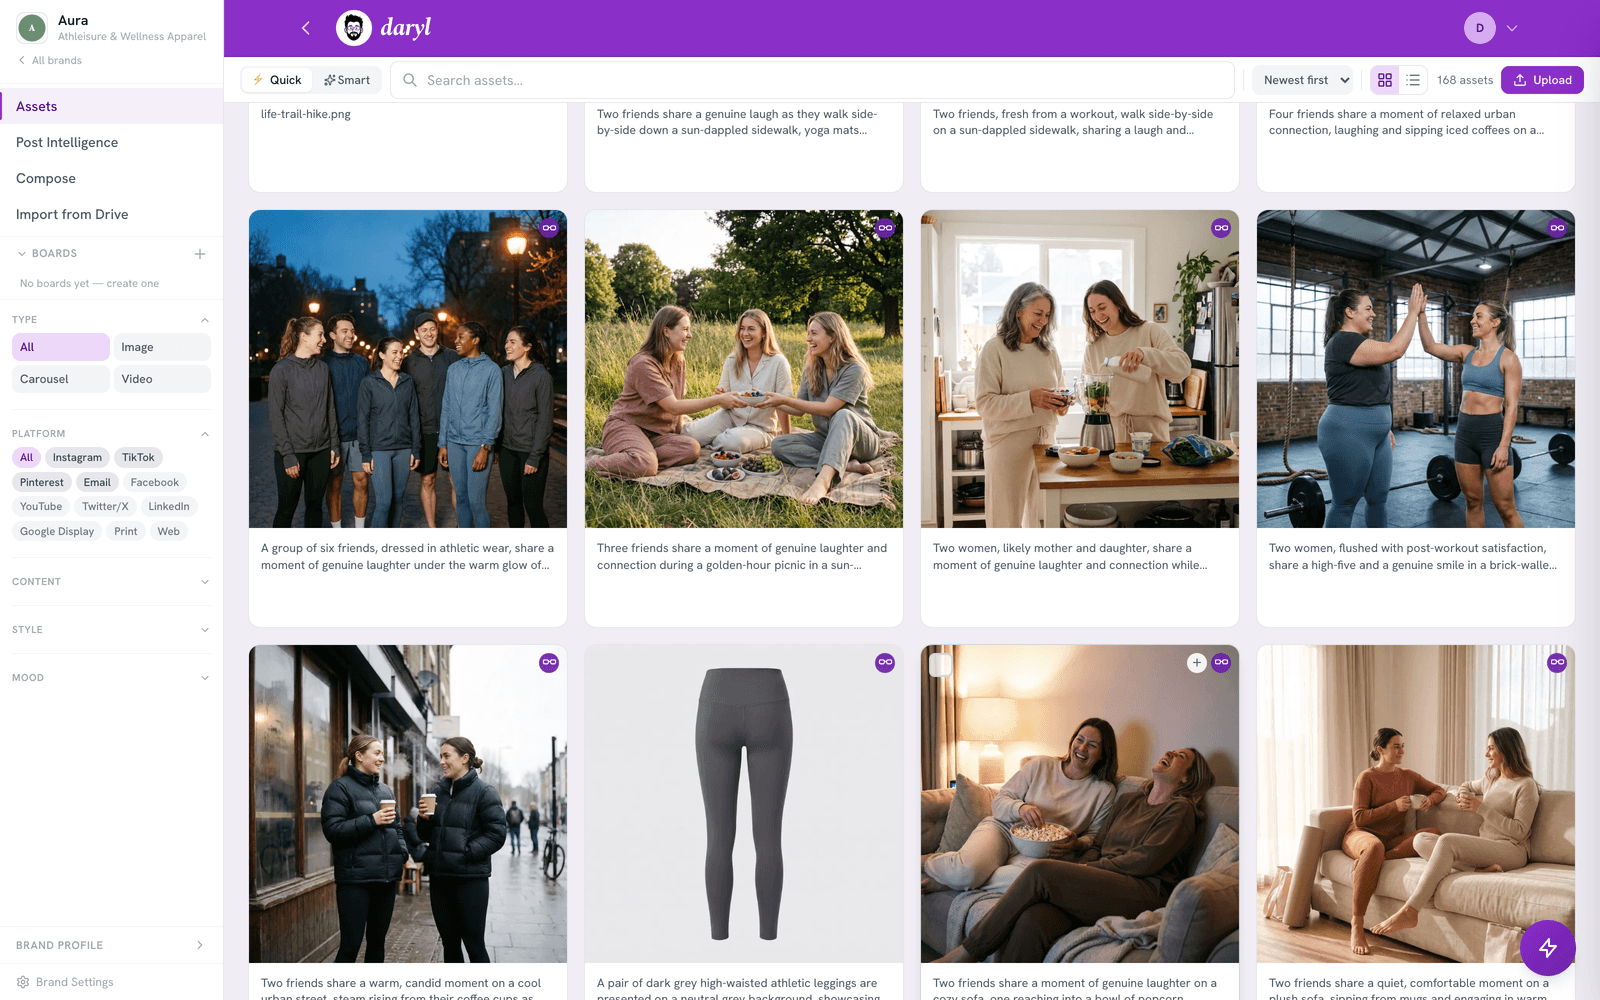Click the plus icon on popcorn sofa image
Image resolution: width=1600 pixels, height=1000 pixels.
click(x=1196, y=662)
